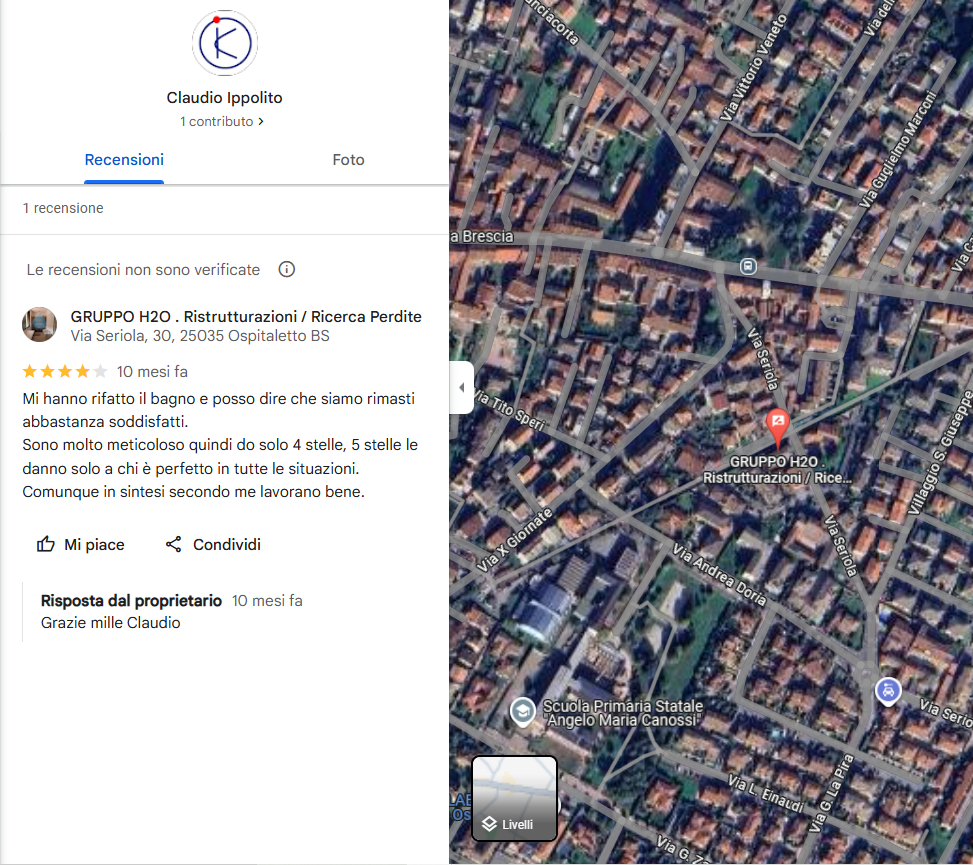Click the Mi piace button label
This screenshot has height=865, width=973.
tap(94, 545)
